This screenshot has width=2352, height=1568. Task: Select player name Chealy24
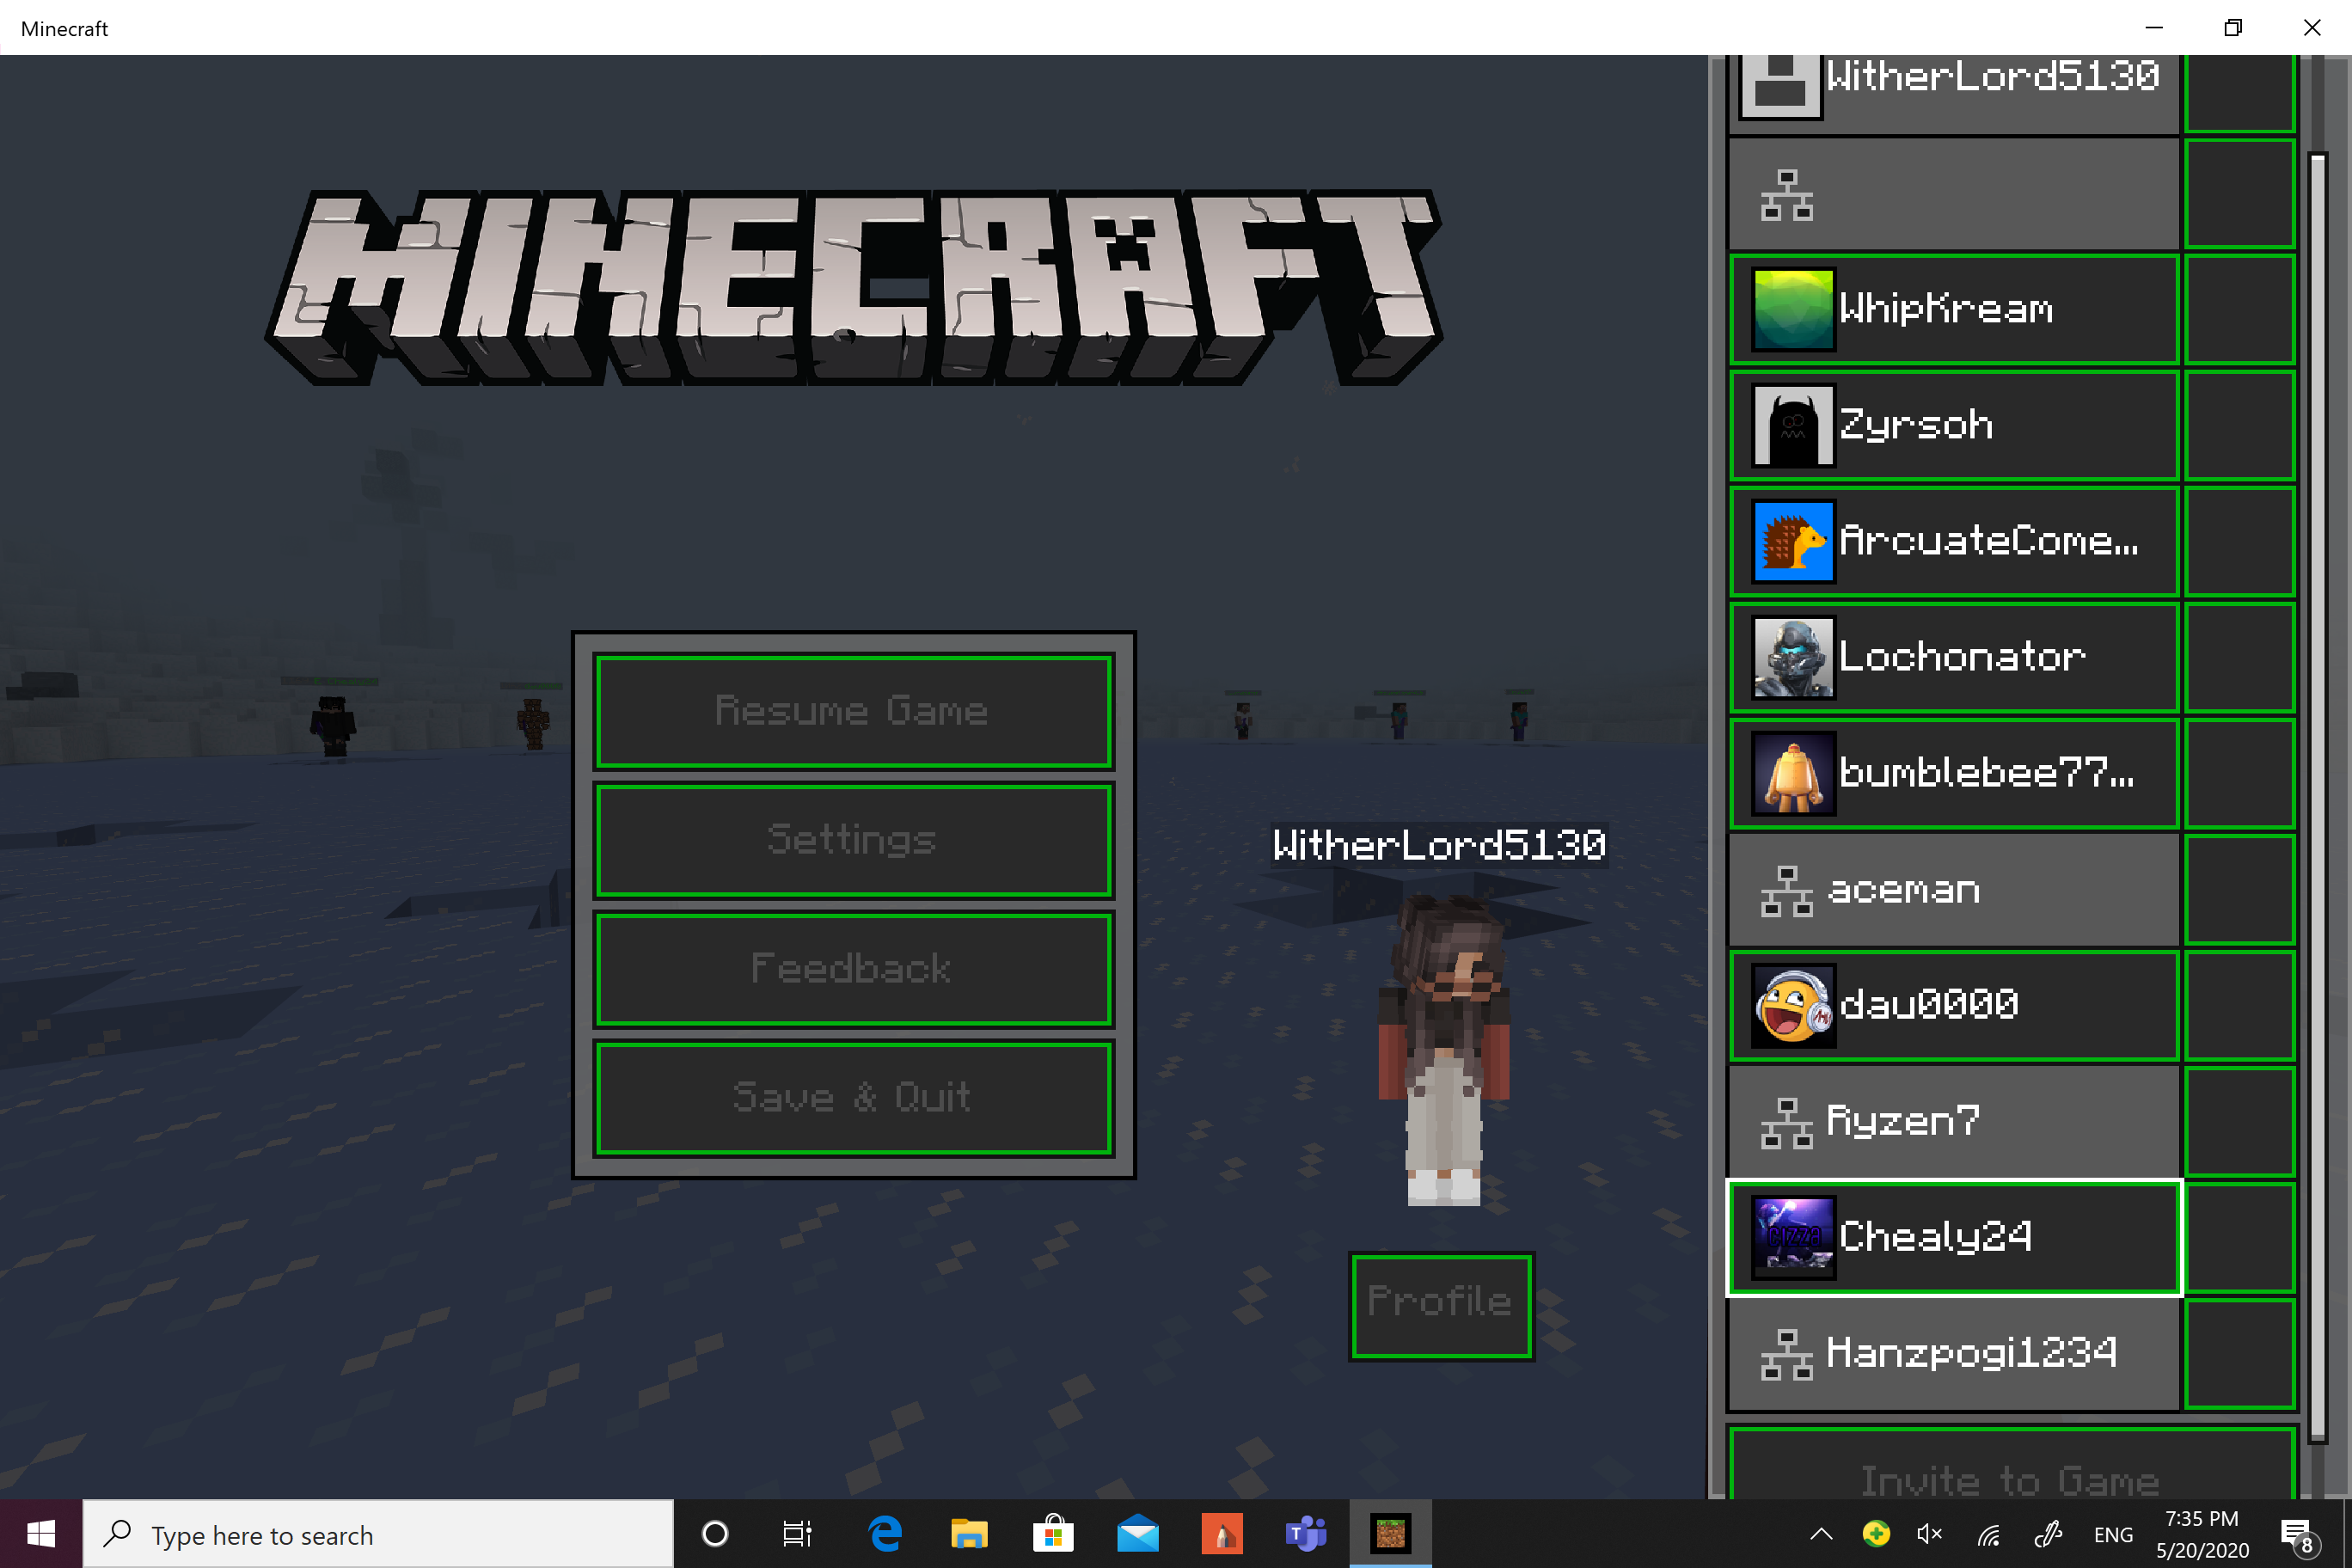pos(1935,1238)
